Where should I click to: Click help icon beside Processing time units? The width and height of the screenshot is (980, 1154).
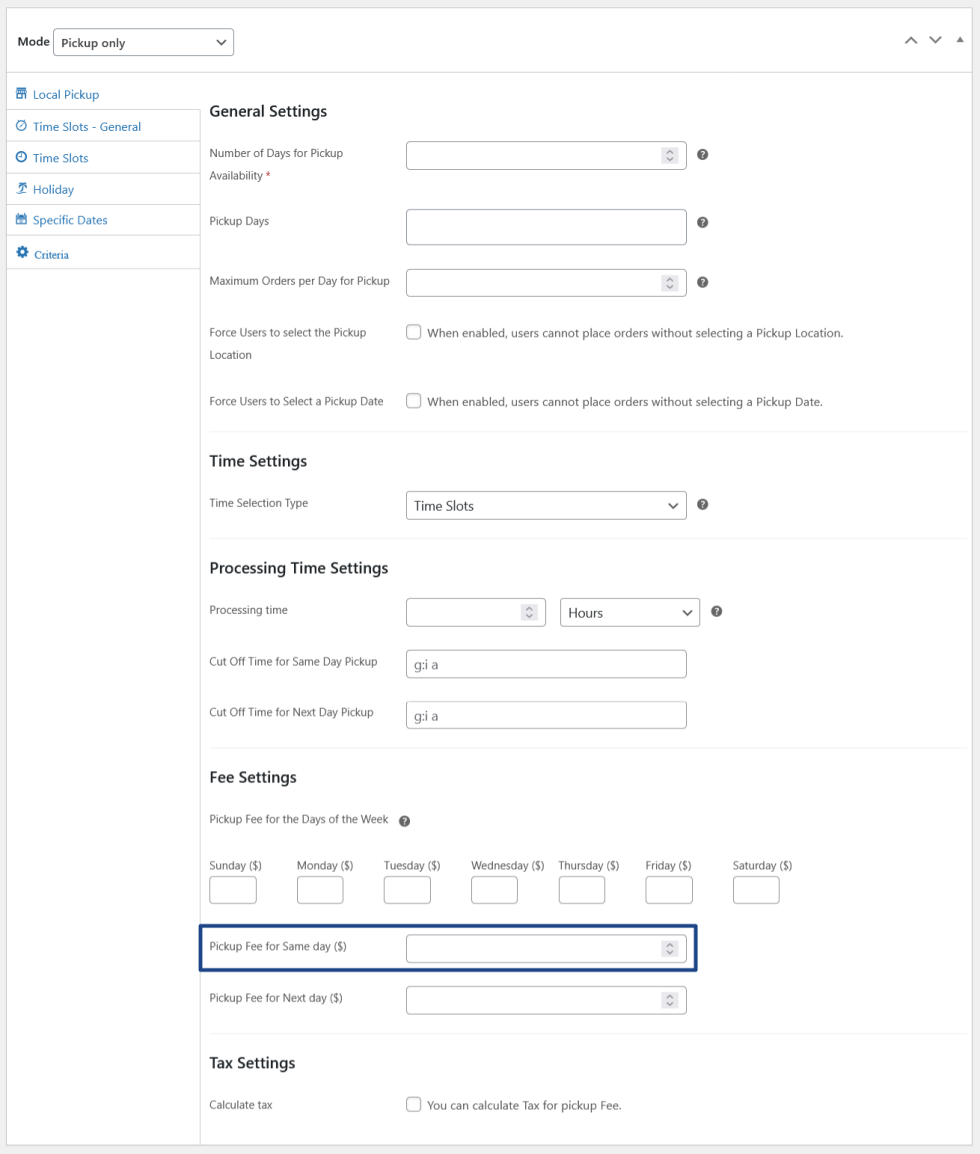[x=716, y=611]
